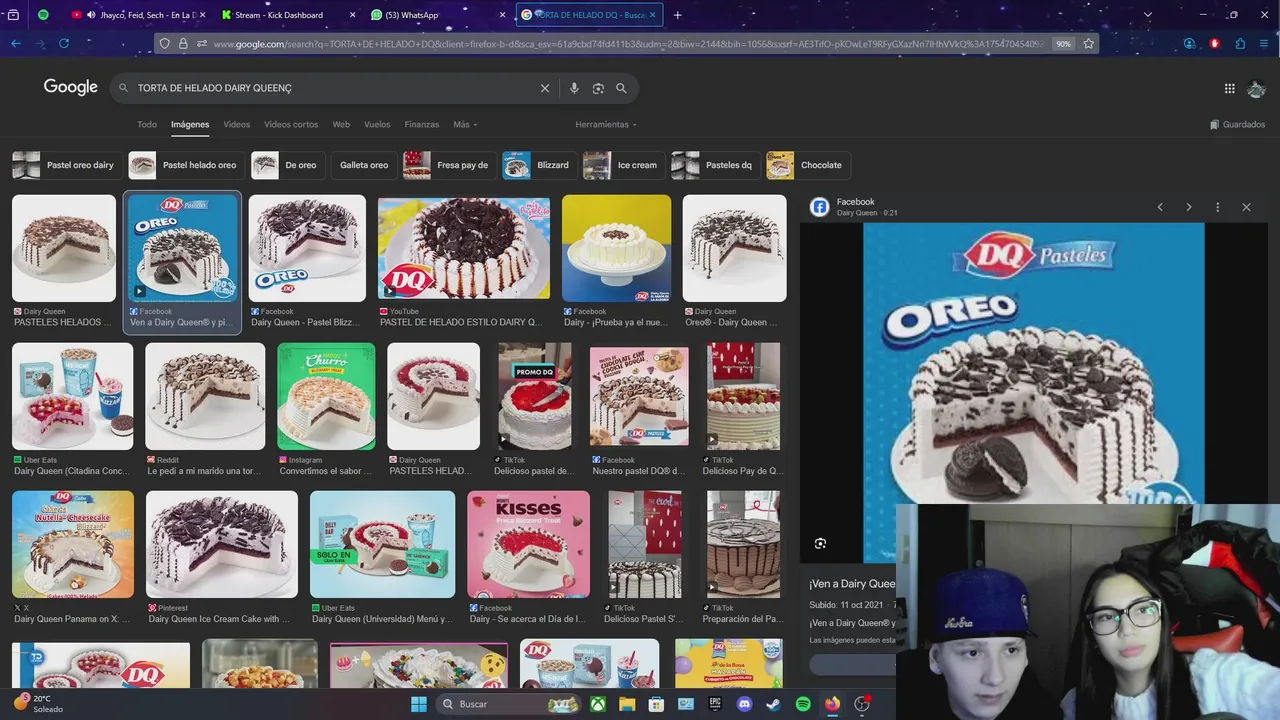This screenshot has height=720, width=1280.
Task: Click the Firefox URL address bar
Action: tap(628, 44)
